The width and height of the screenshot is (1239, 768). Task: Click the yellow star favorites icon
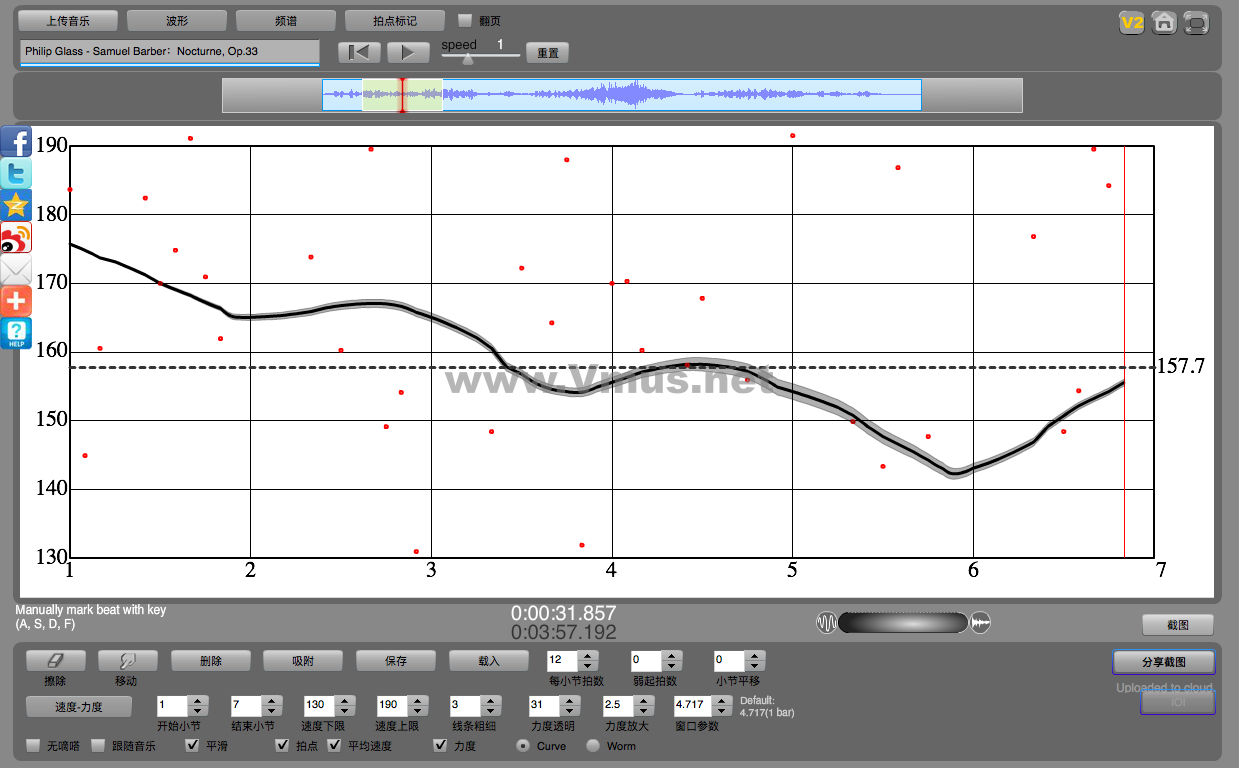tap(16, 205)
